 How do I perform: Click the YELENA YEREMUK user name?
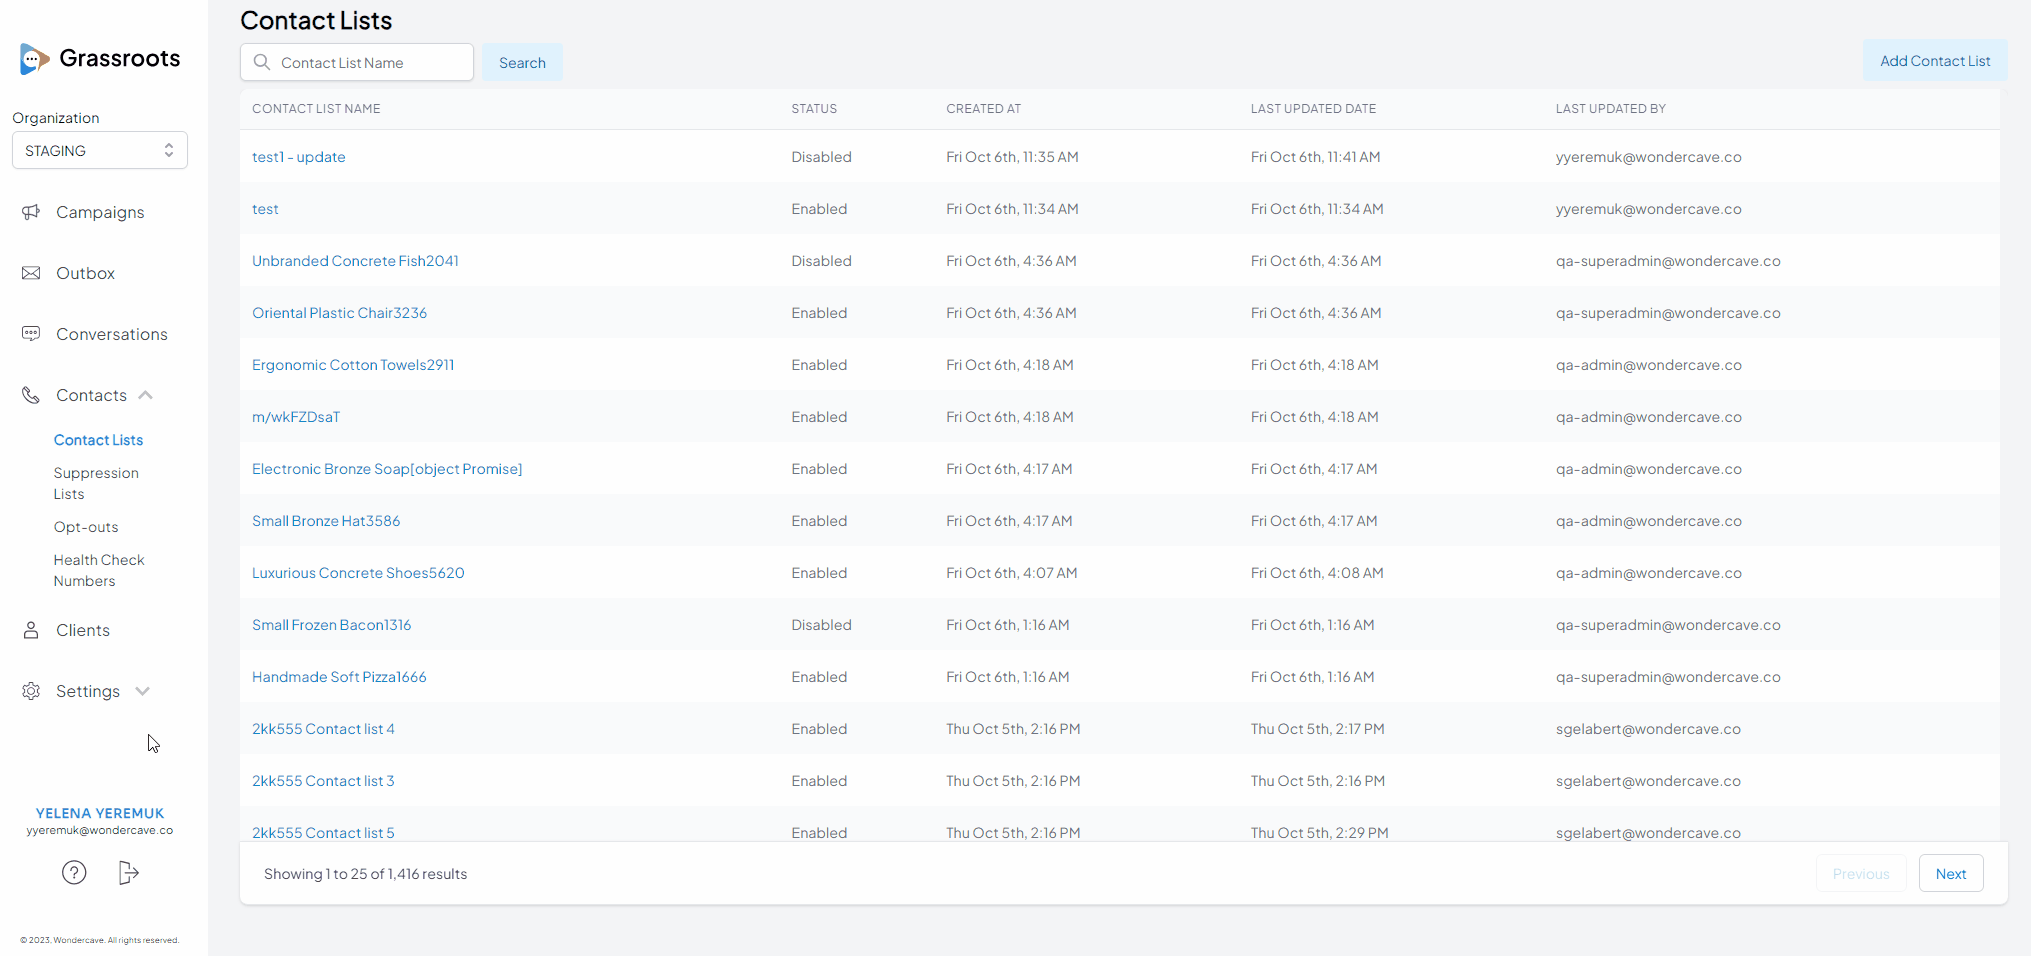(100, 813)
